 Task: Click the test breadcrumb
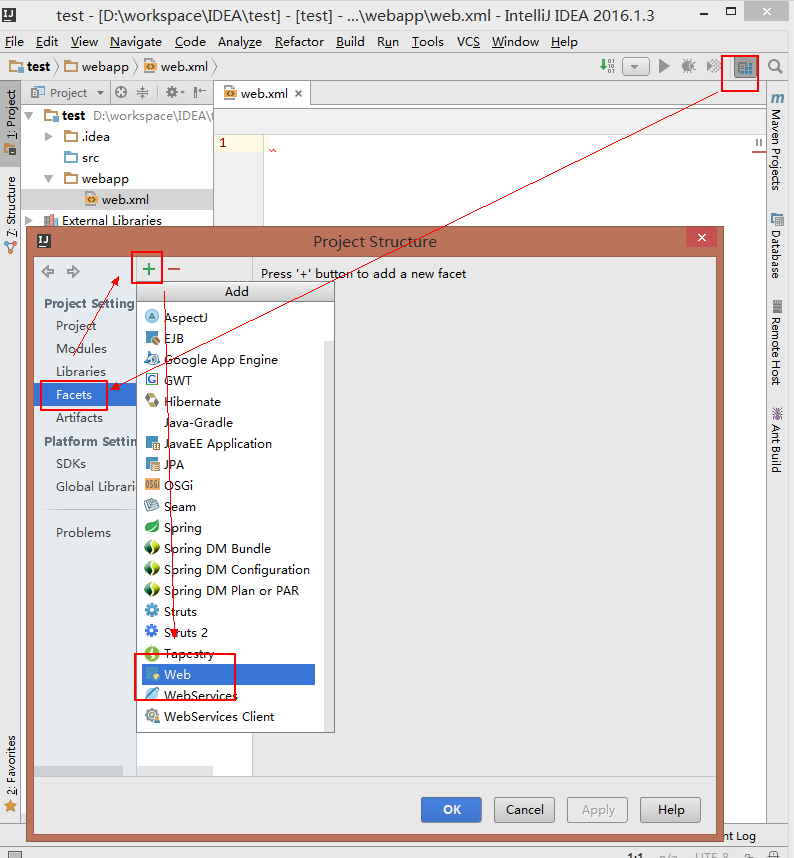[31, 67]
